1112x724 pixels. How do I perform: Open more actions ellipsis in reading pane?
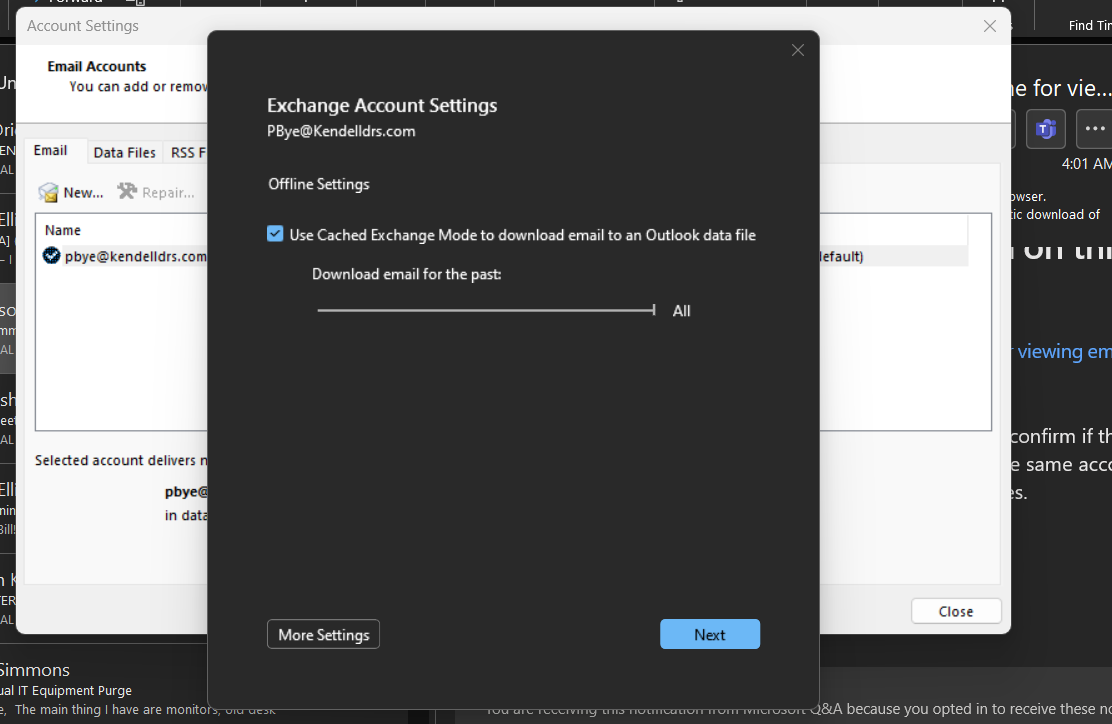tap(1094, 129)
